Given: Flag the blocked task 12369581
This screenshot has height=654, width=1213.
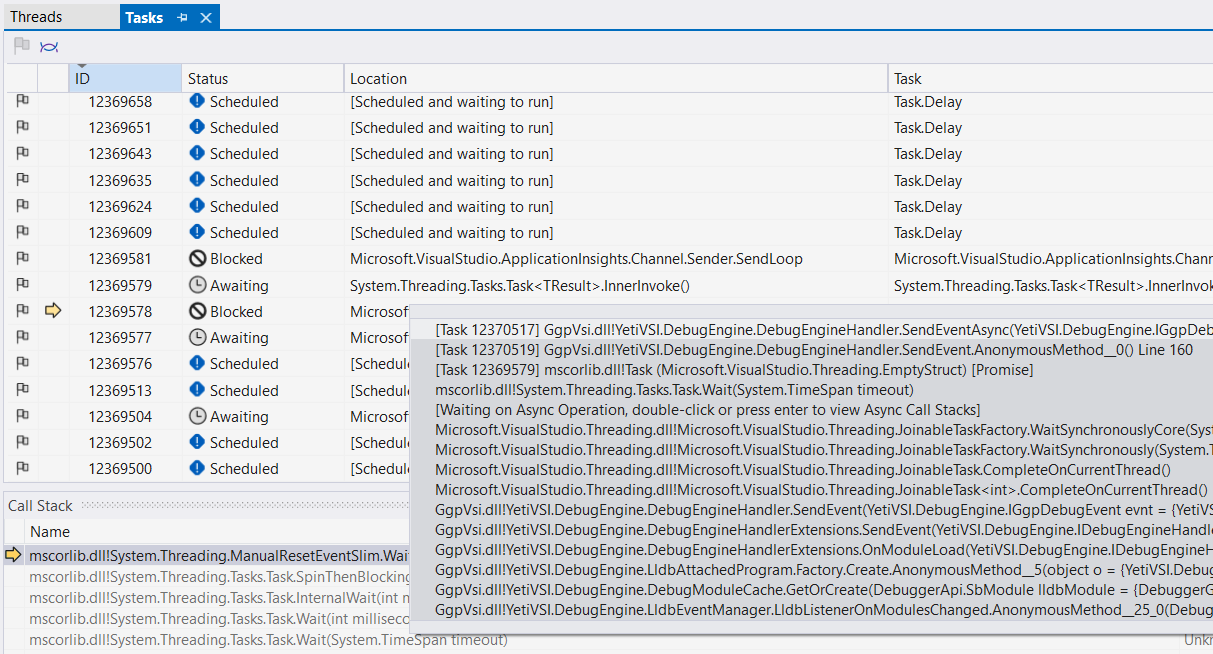Looking at the screenshot, I should [x=22, y=258].
